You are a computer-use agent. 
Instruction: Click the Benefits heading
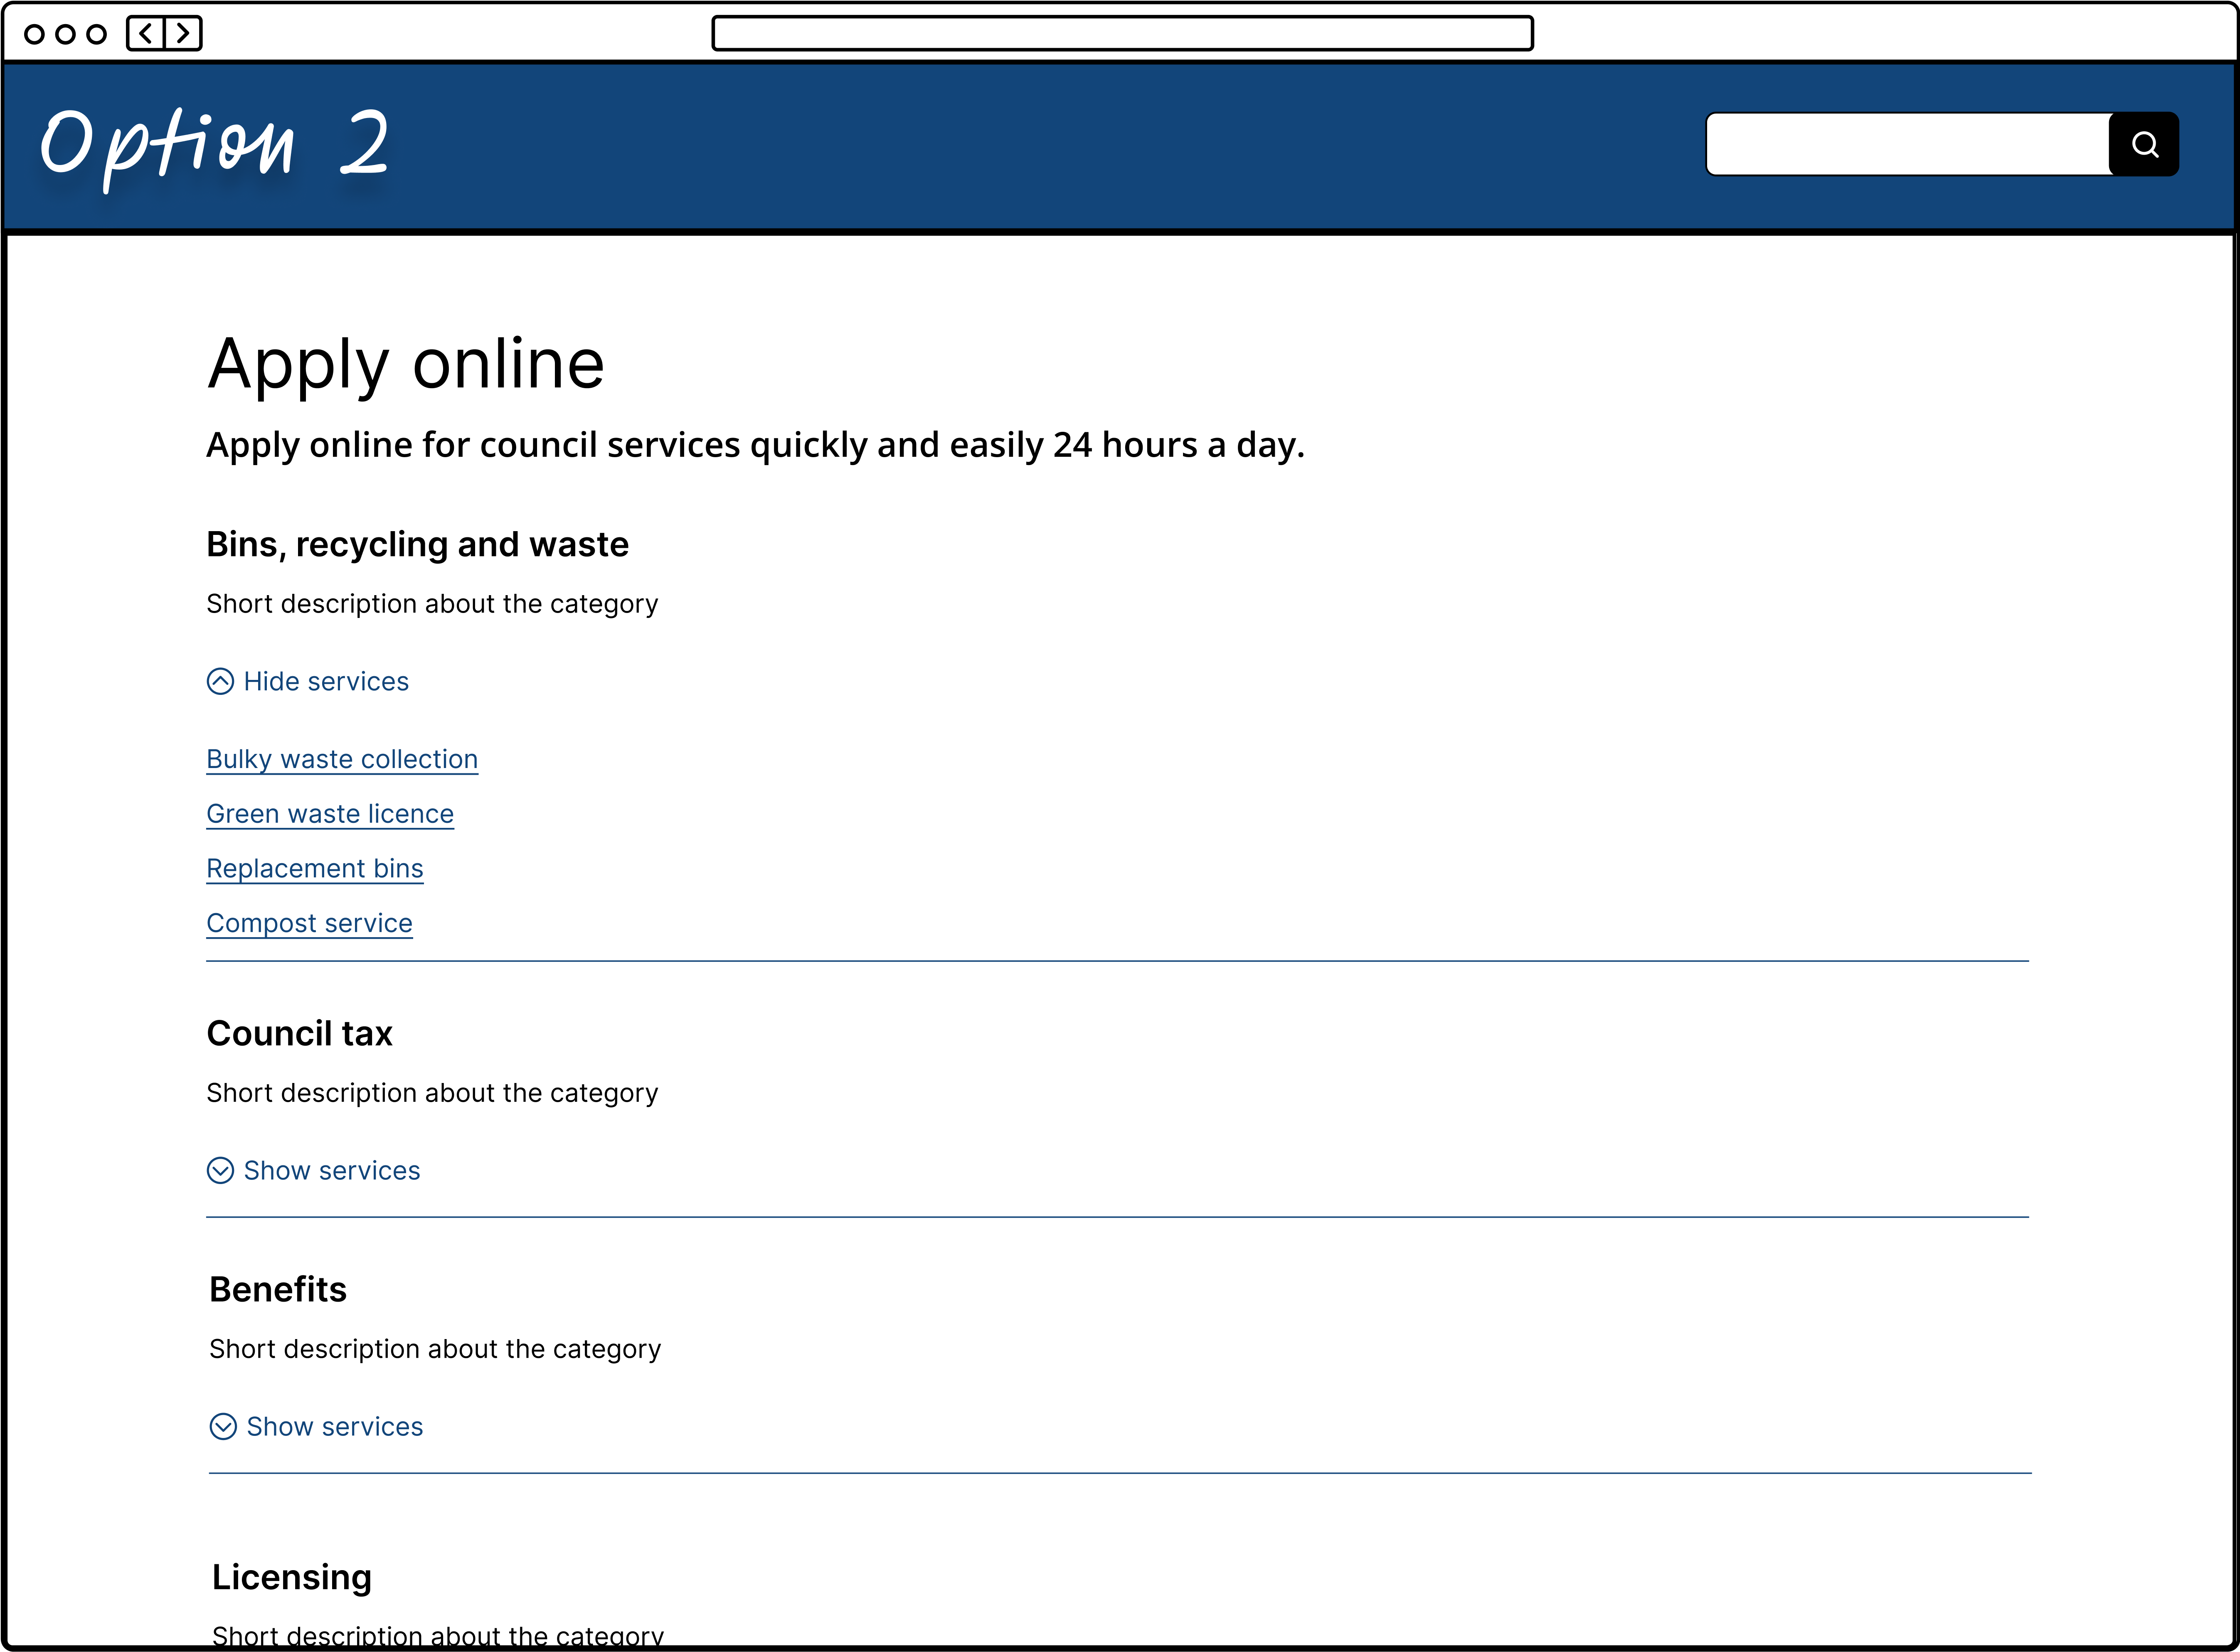pyautogui.click(x=278, y=1289)
